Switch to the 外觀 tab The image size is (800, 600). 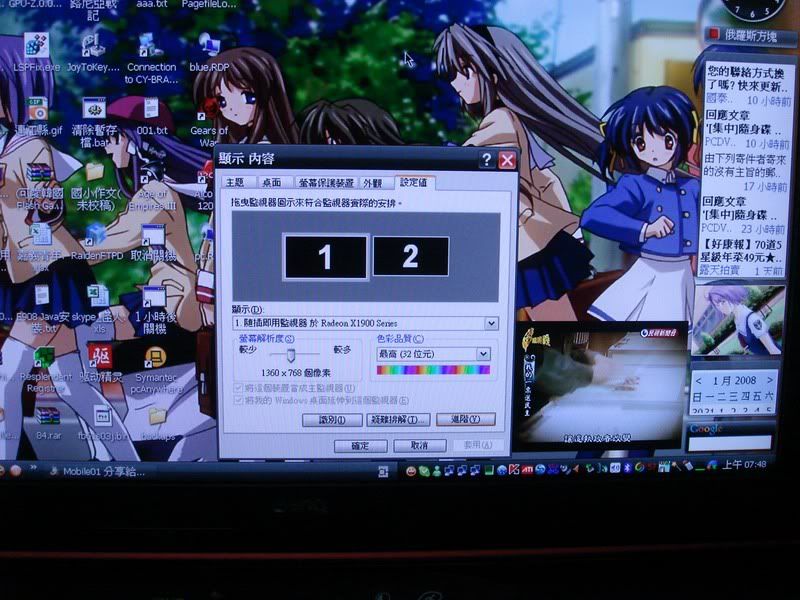pos(373,183)
